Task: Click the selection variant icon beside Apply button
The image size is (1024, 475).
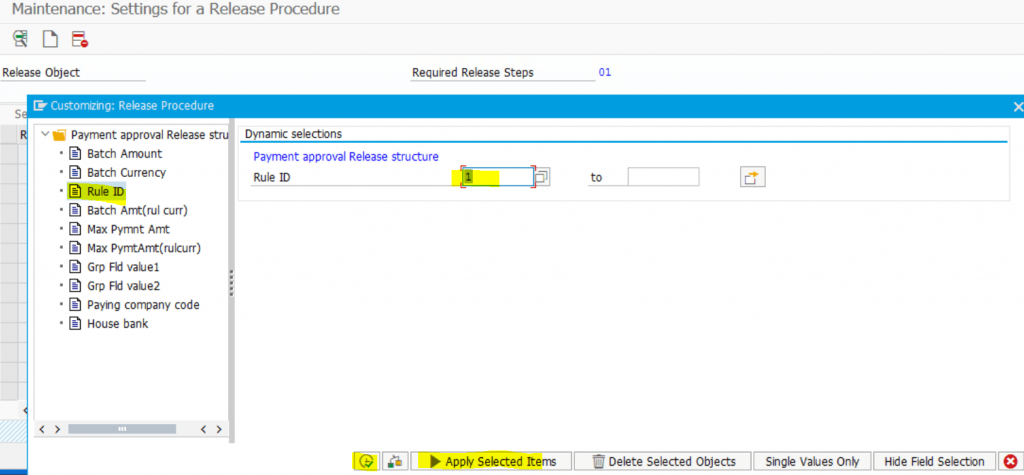Action: pos(394,461)
